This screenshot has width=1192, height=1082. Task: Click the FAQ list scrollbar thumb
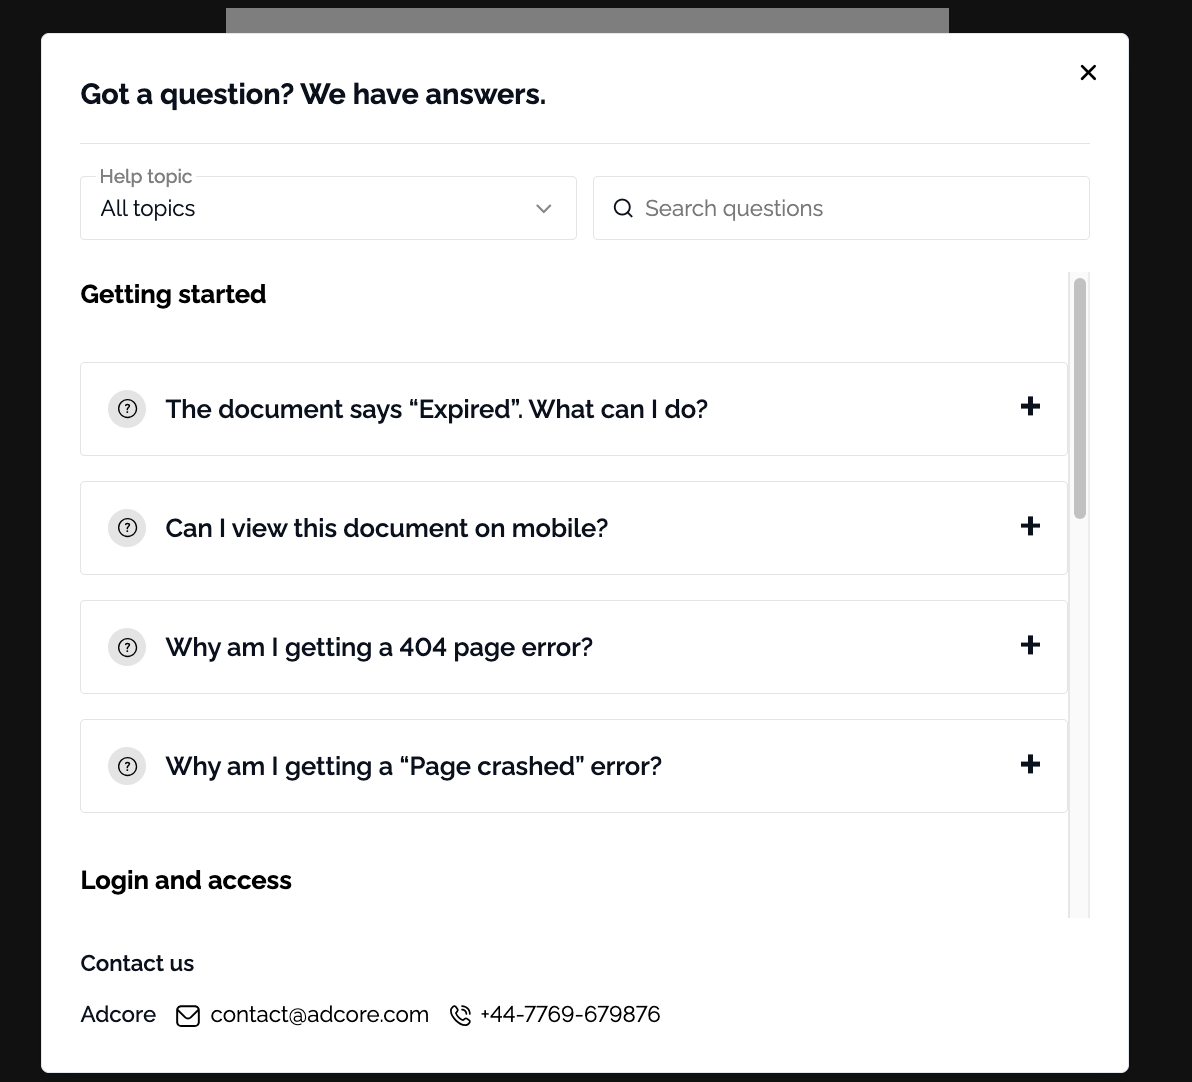[x=1080, y=398]
